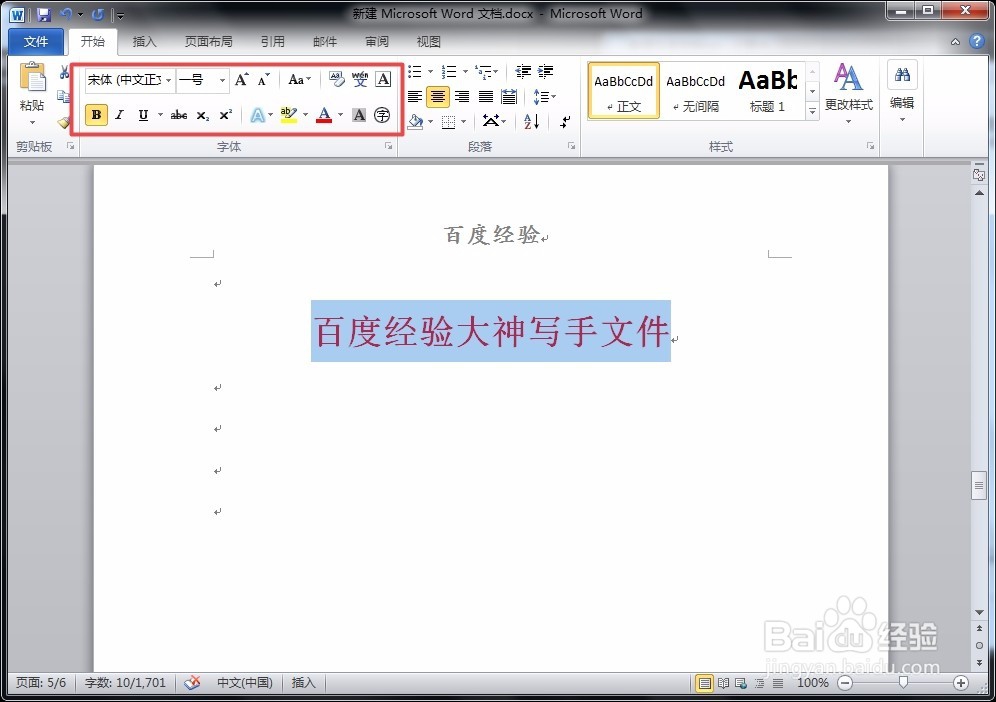
Task: Click the Undo arrow icon
Action: (66, 14)
